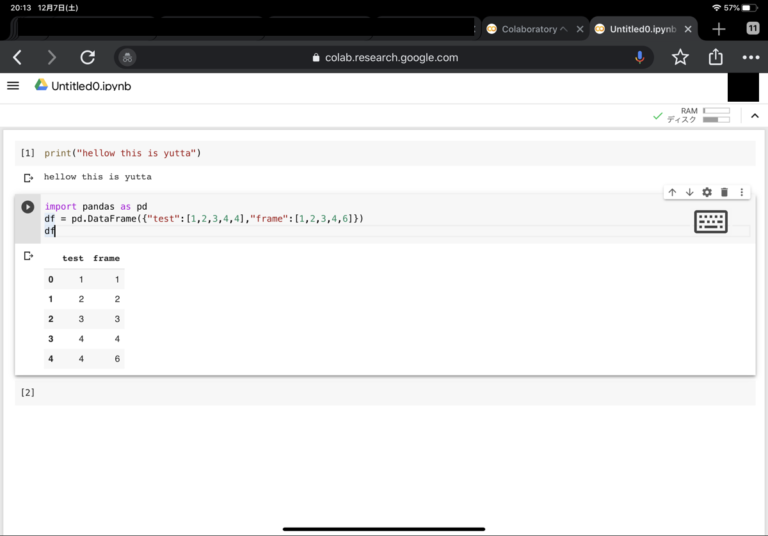Open cell settings gear icon
This screenshot has height=536, width=768.
tap(707, 192)
